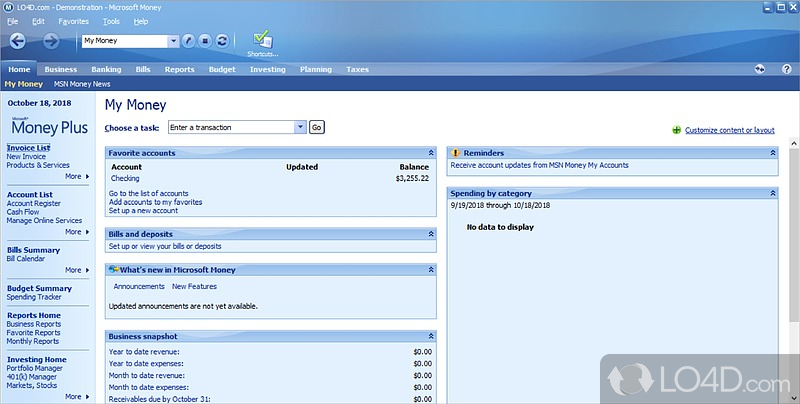Expand the Choose a task dropdown
Image resolution: width=800 pixels, height=404 pixels.
[300, 127]
